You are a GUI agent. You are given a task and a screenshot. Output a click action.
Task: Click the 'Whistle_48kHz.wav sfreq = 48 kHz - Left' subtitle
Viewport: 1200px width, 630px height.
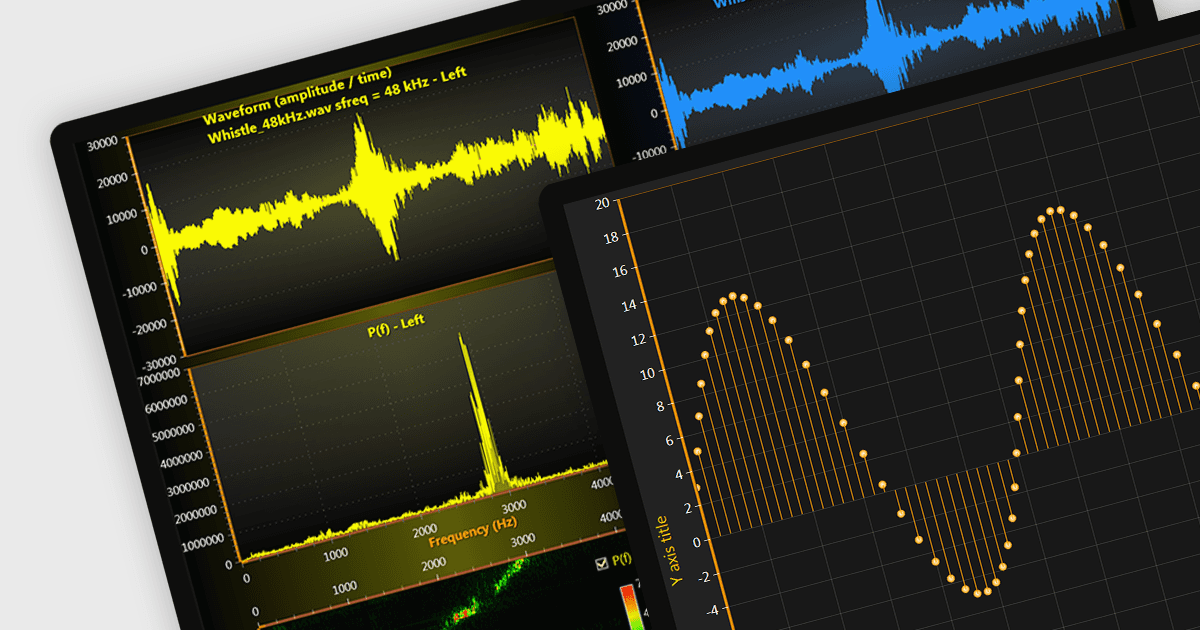tap(338, 103)
